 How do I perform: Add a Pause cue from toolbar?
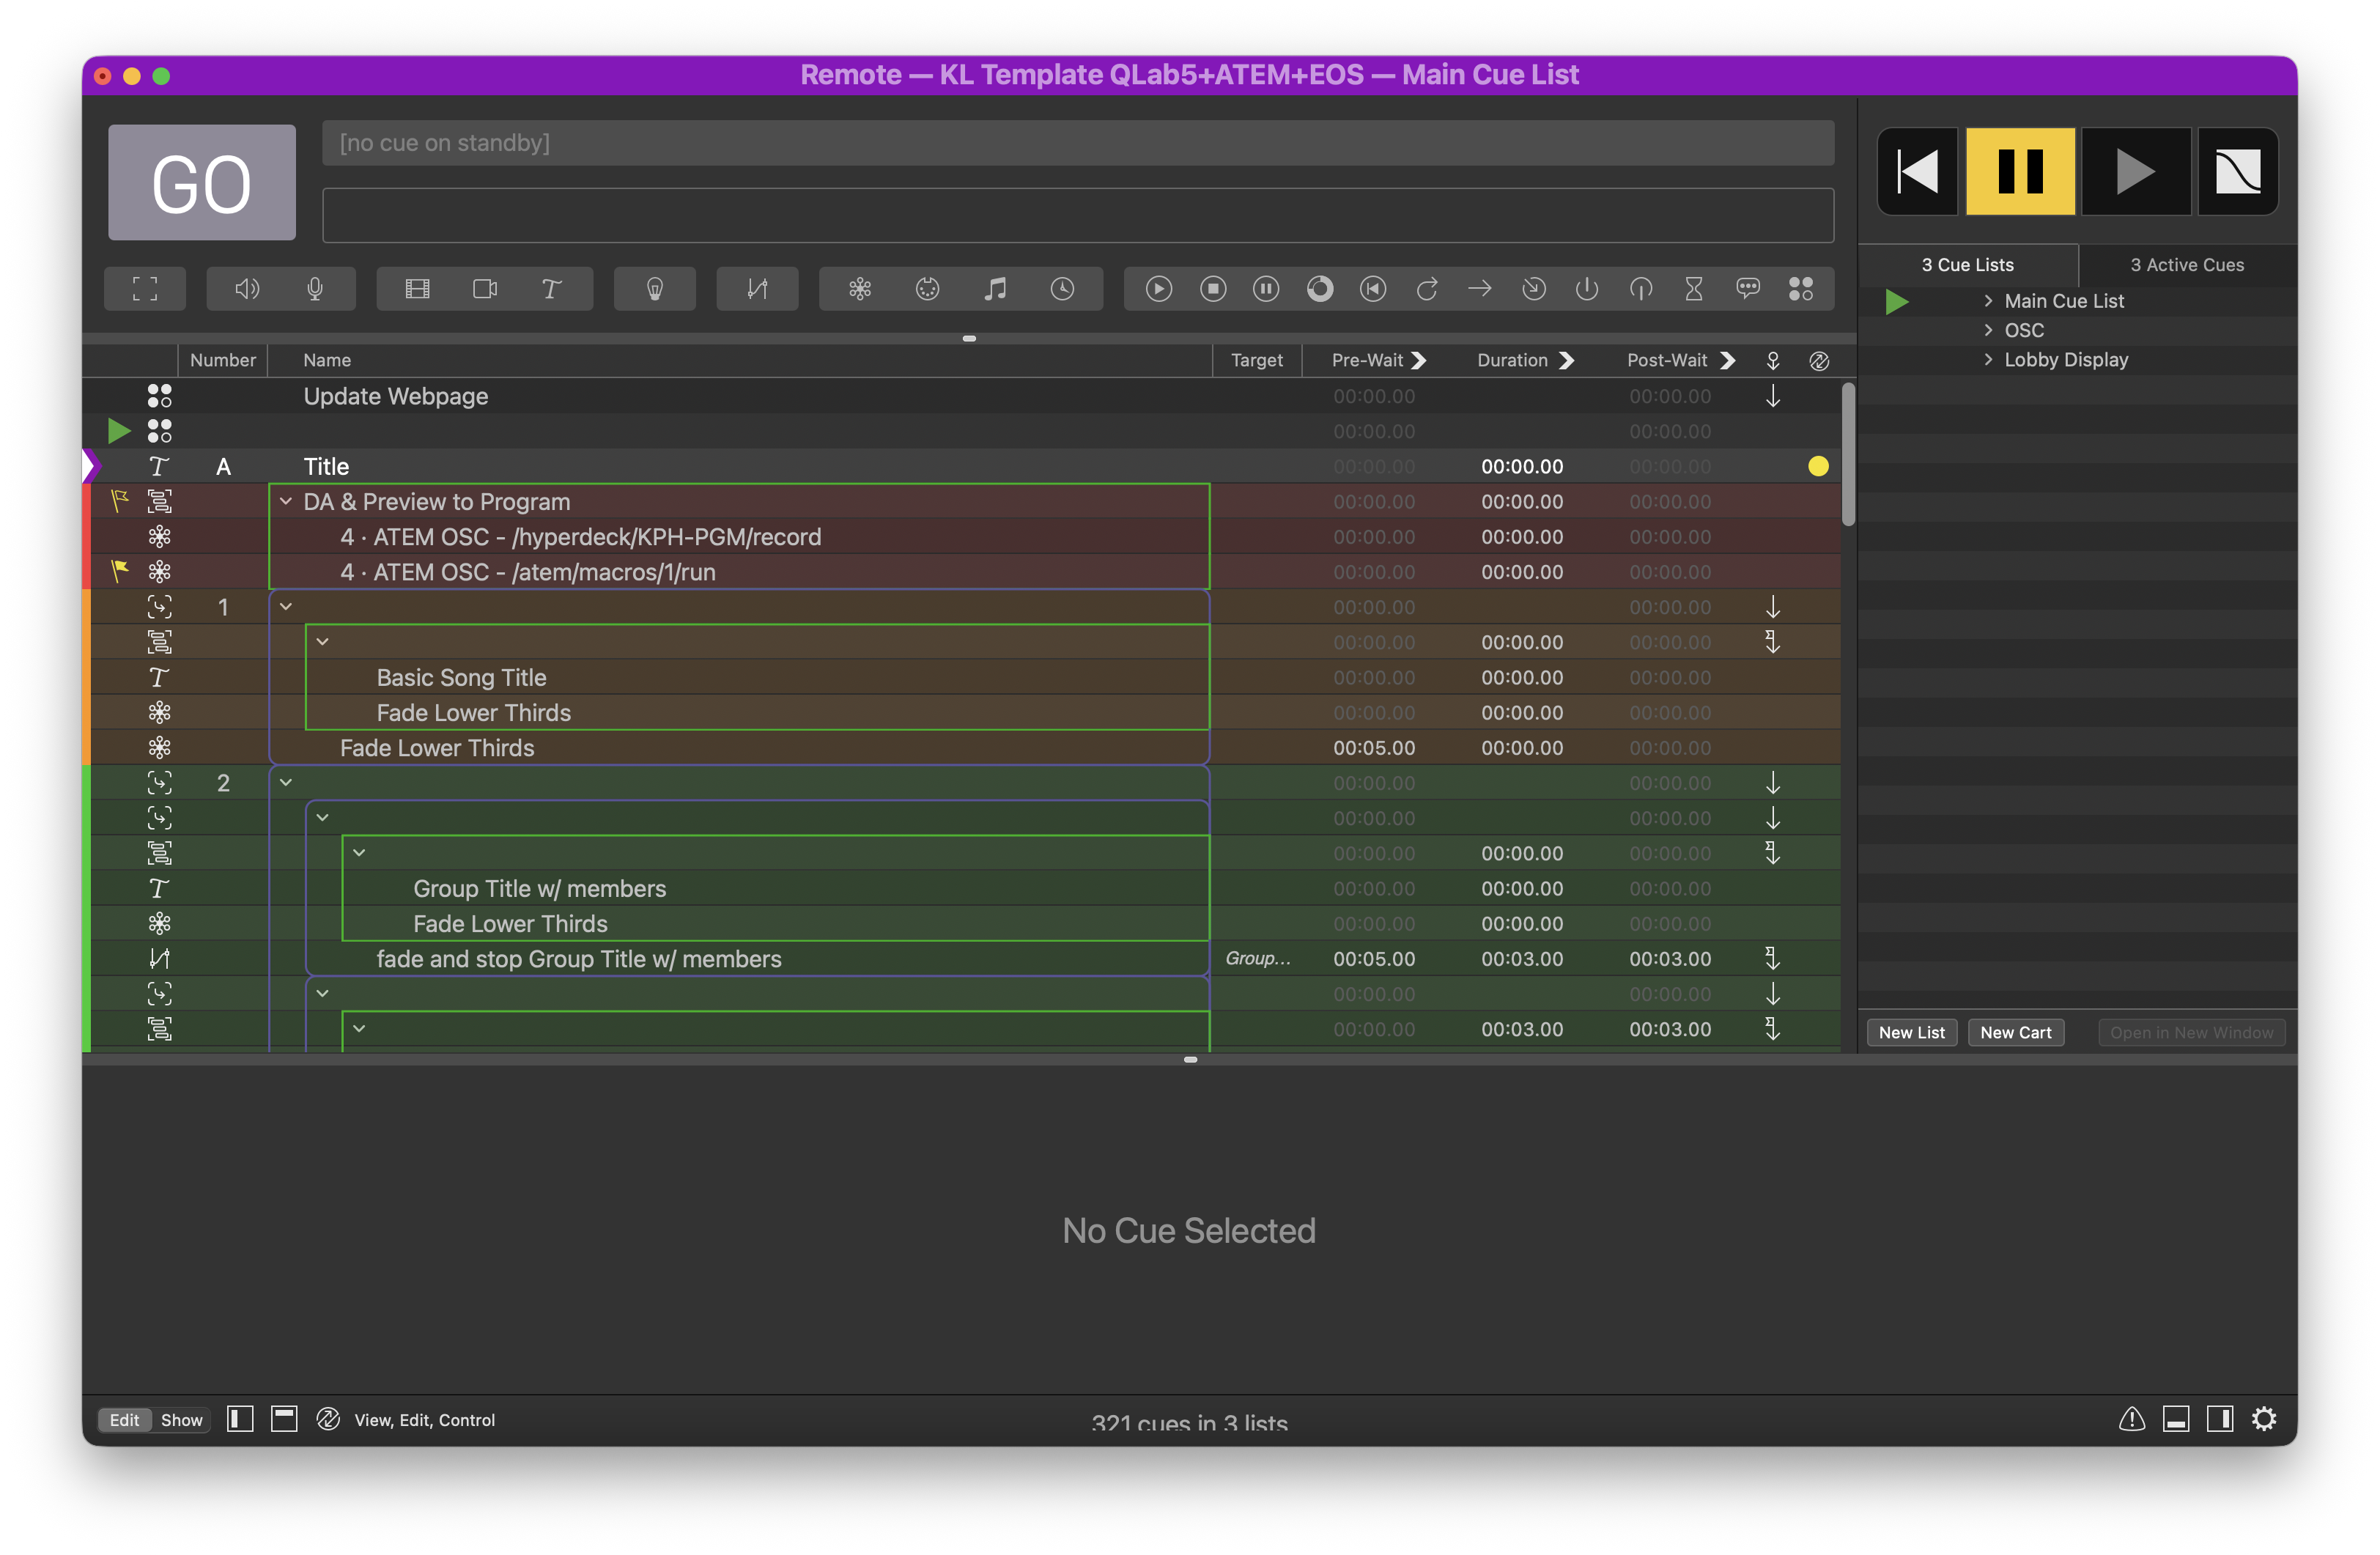click(x=1266, y=289)
